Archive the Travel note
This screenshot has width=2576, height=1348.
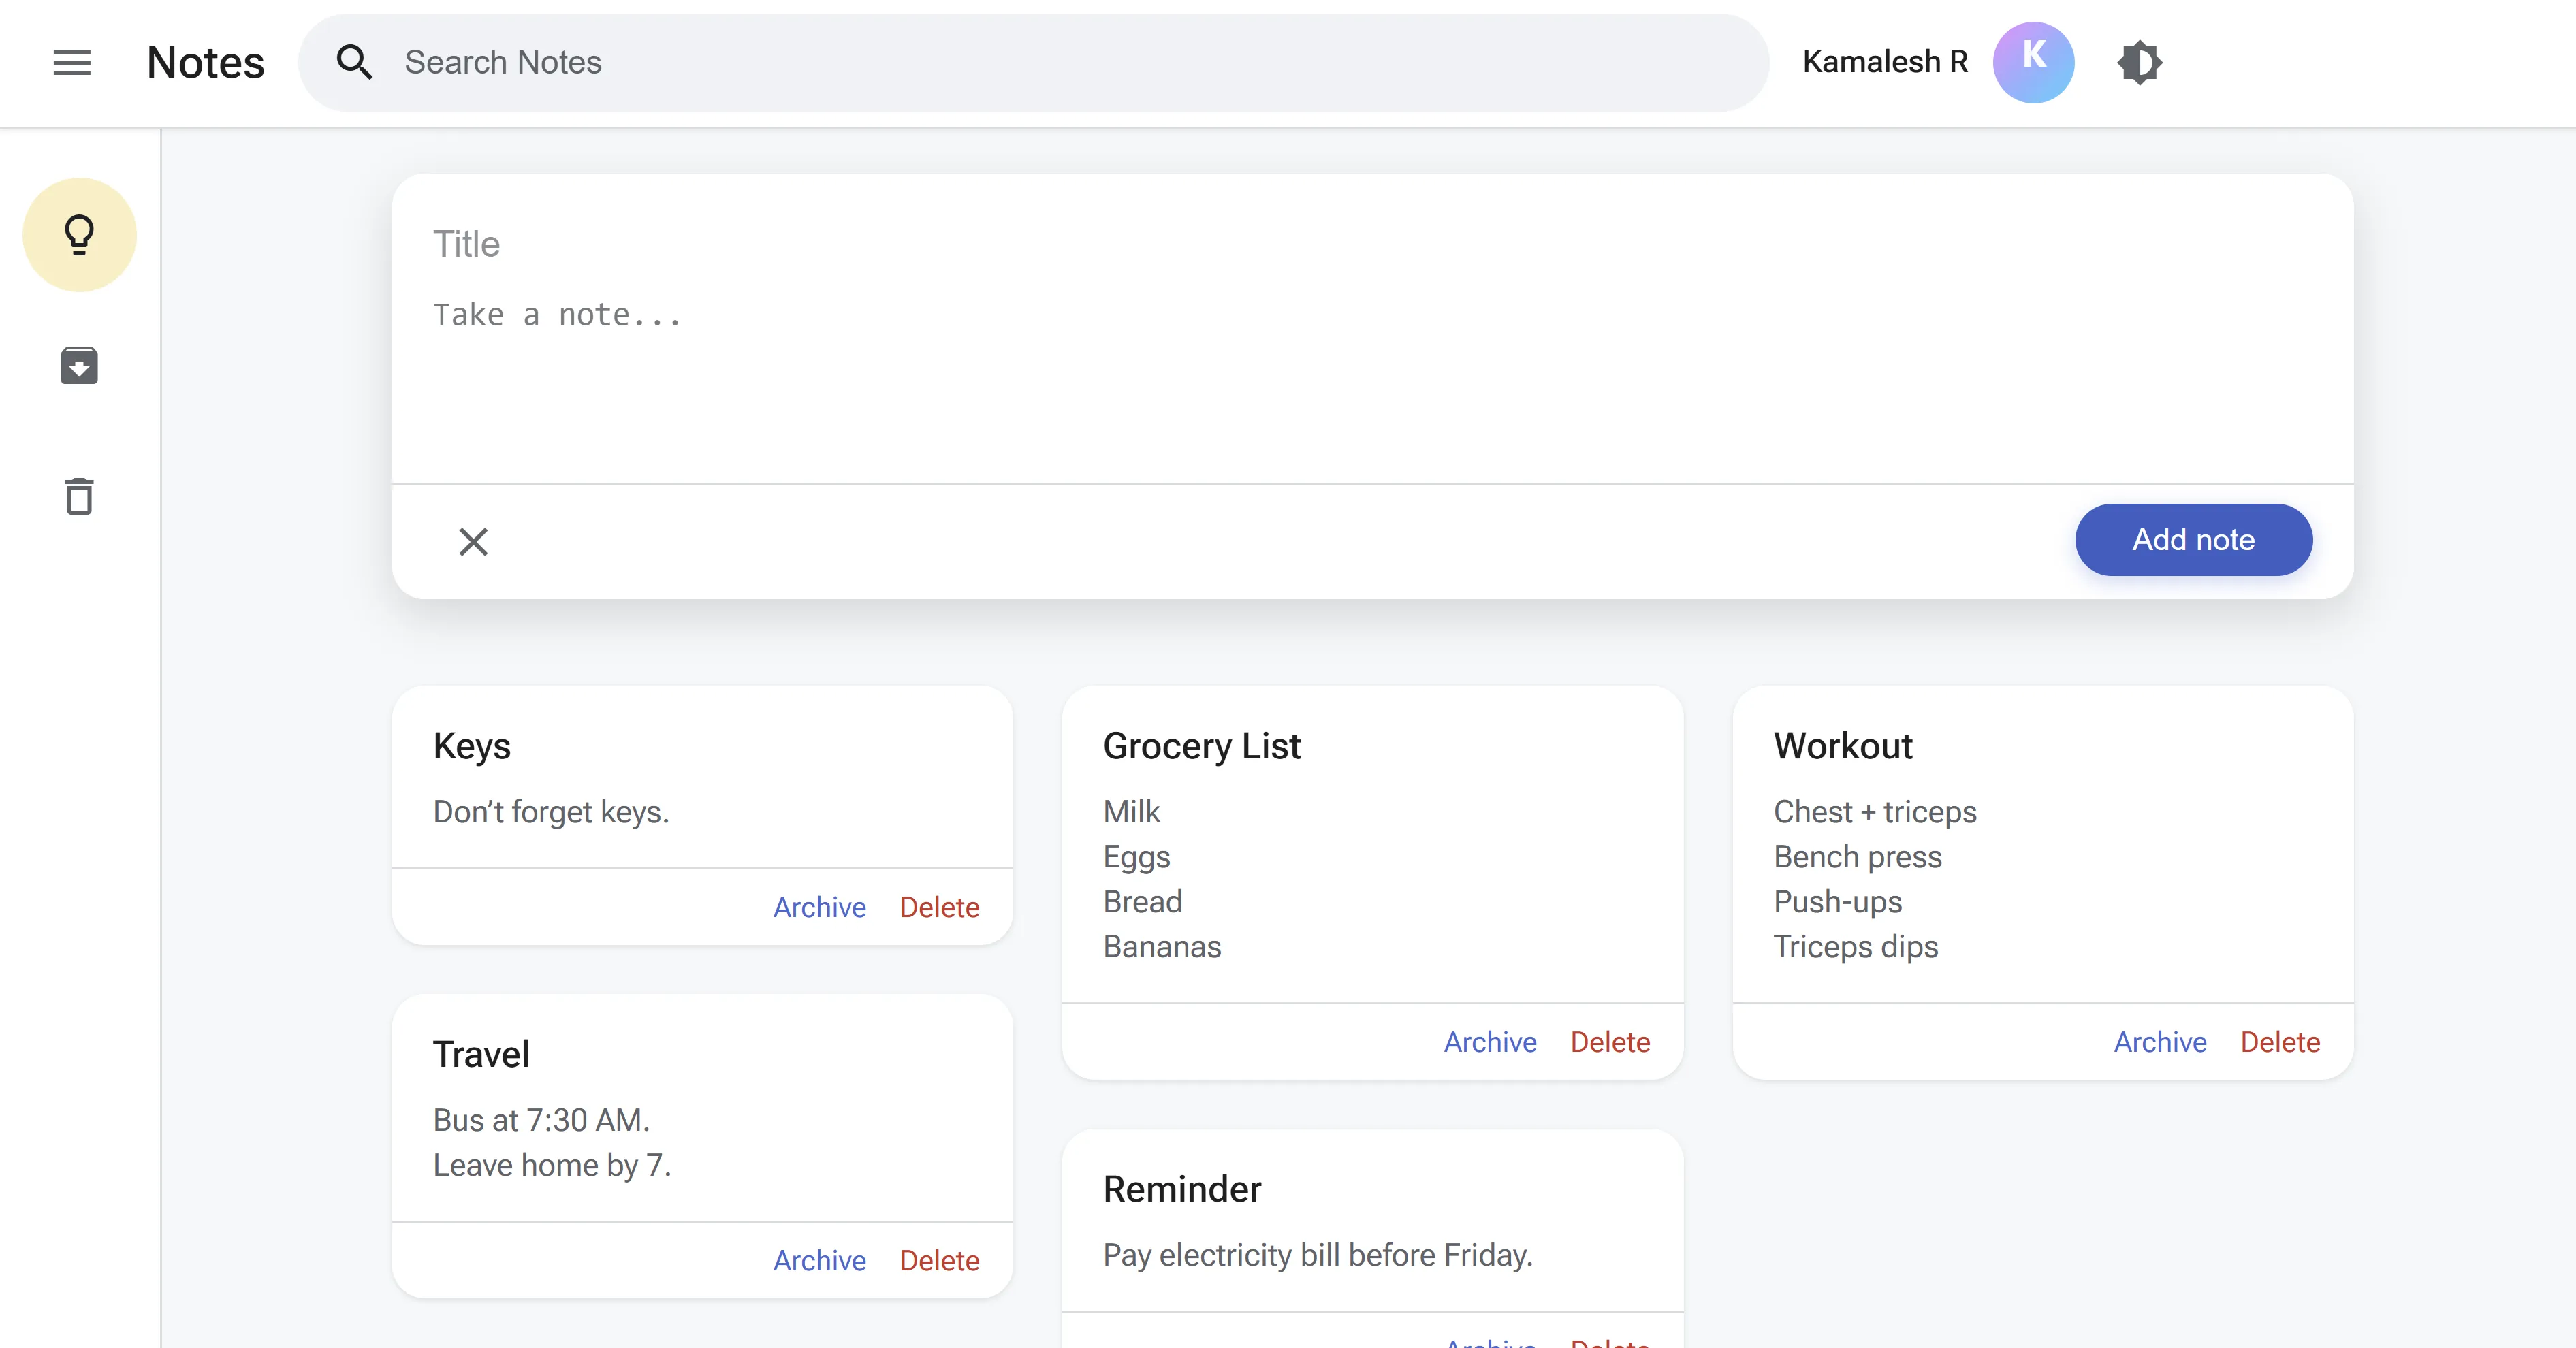tap(819, 1260)
